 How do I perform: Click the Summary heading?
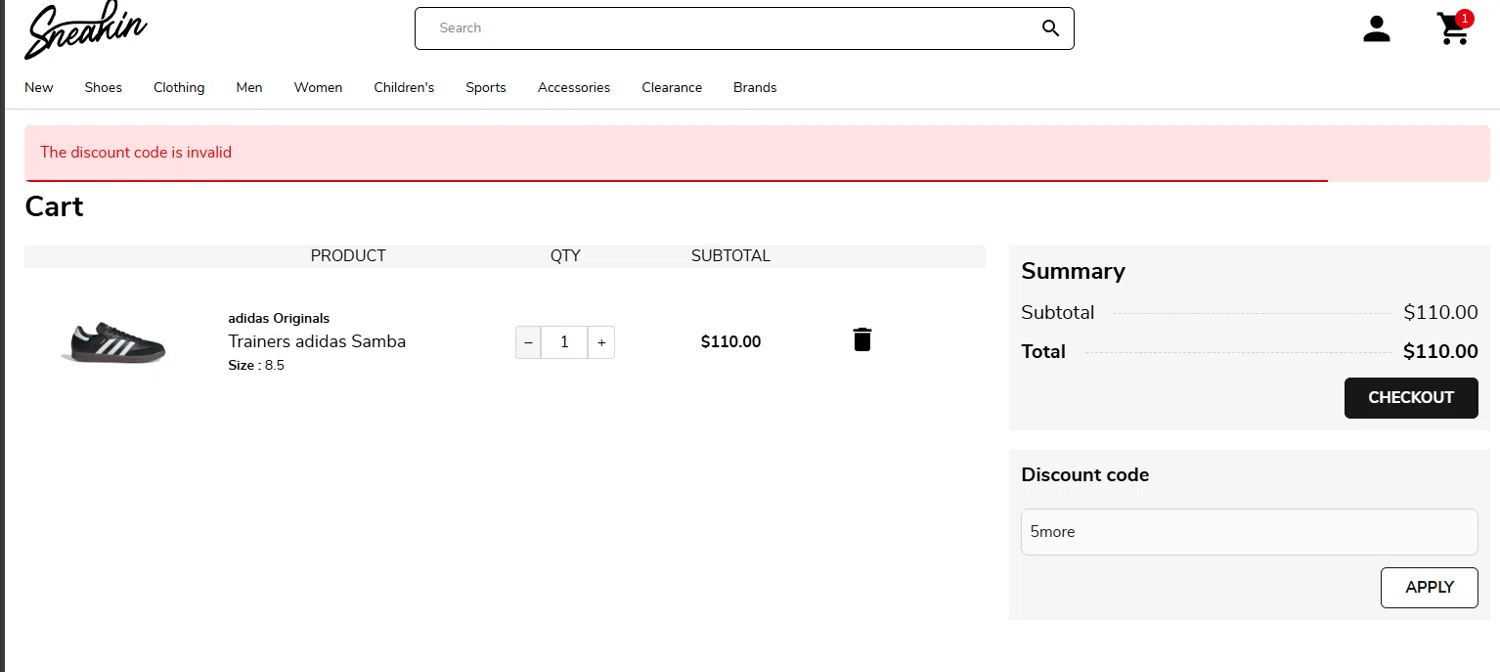1073,271
